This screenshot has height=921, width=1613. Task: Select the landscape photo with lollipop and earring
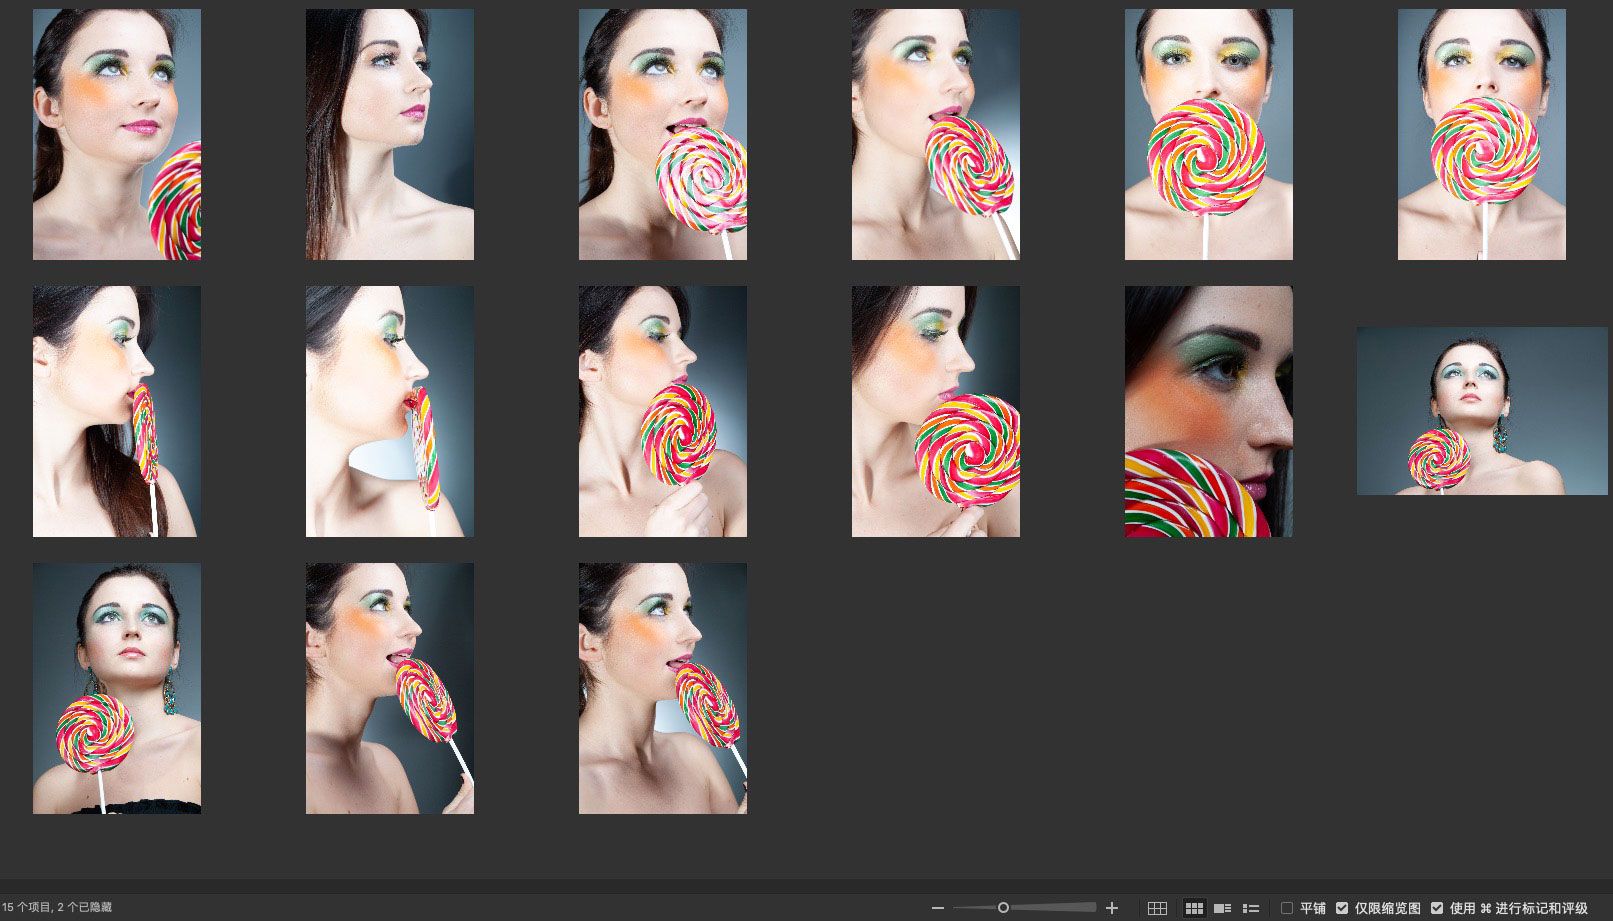pos(1481,411)
